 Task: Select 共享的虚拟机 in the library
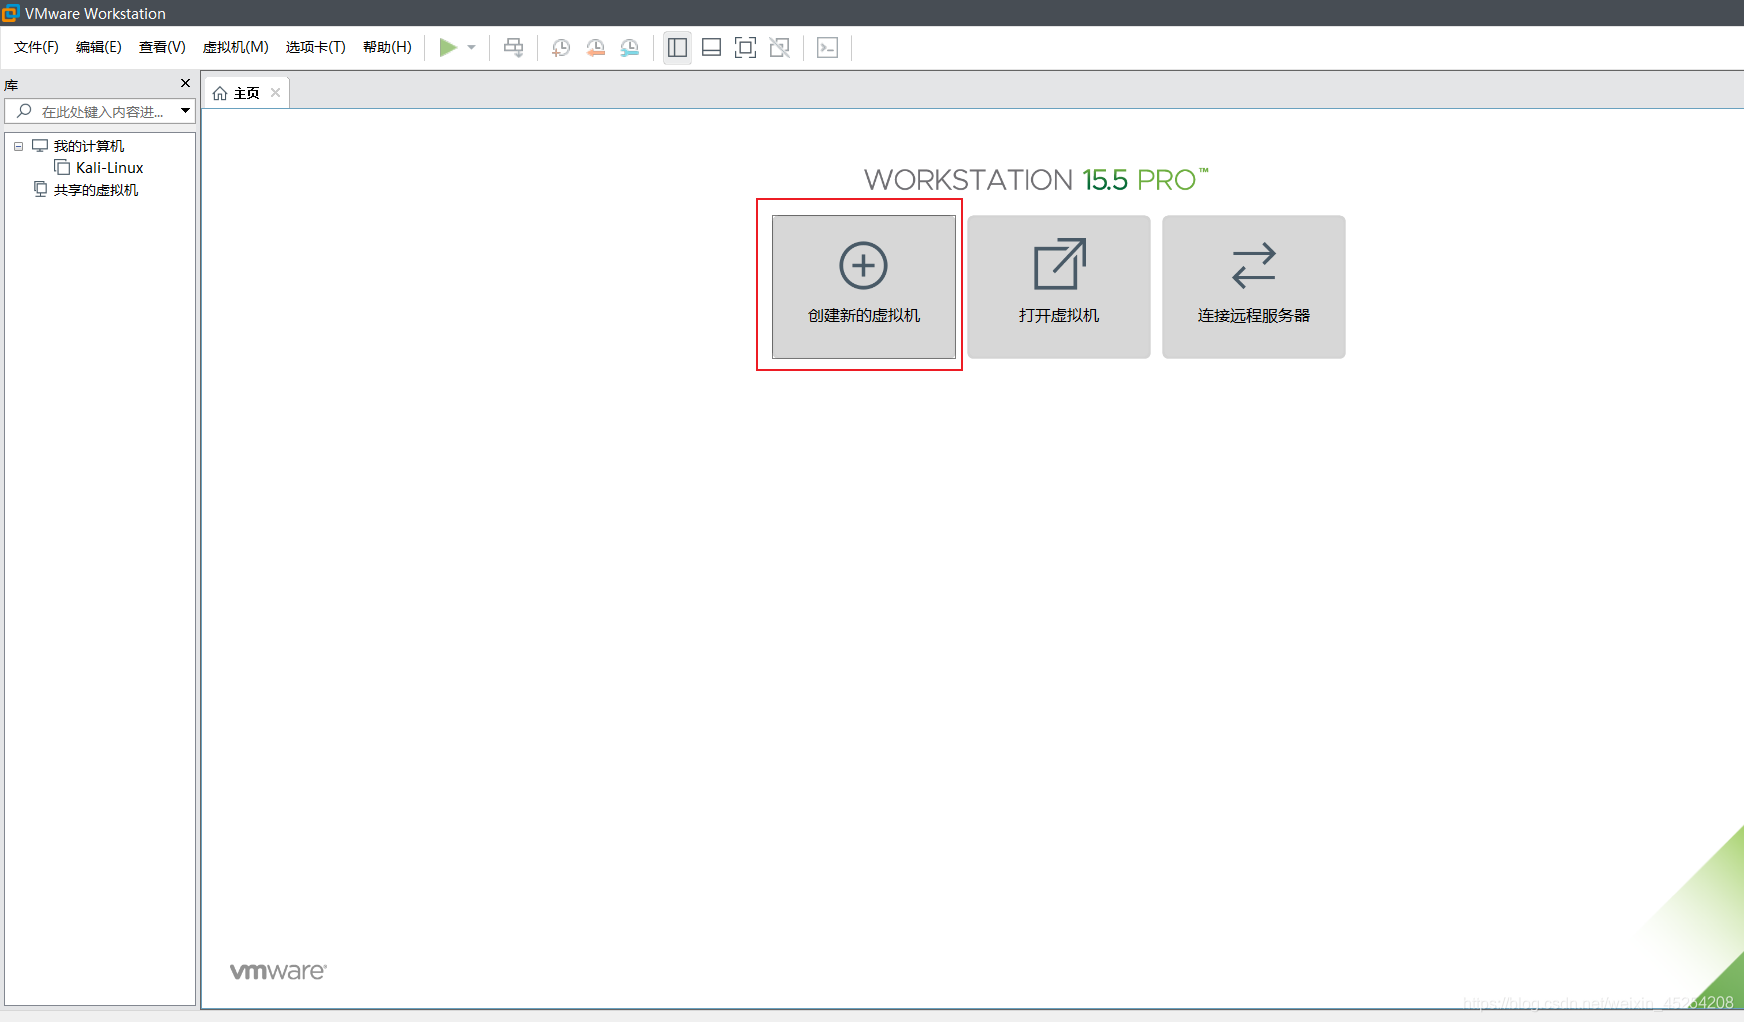[x=96, y=190]
